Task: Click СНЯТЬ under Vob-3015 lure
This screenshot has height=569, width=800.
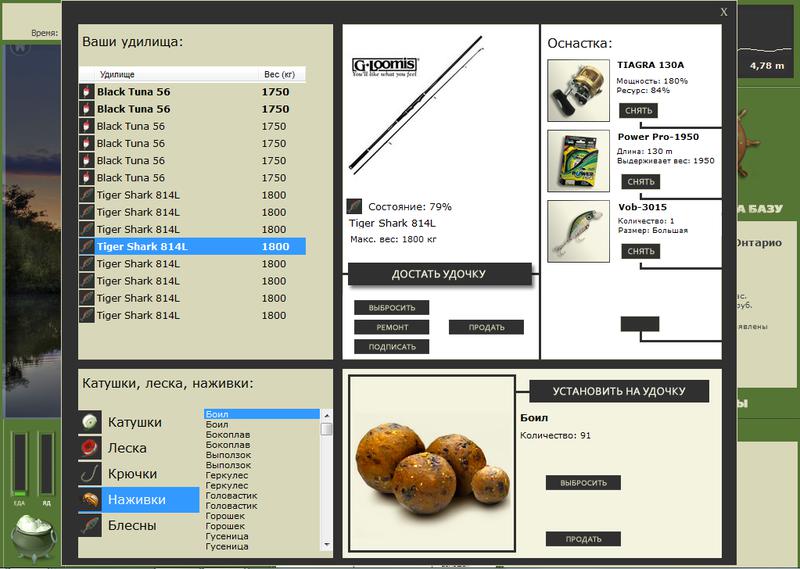Action: (x=640, y=251)
